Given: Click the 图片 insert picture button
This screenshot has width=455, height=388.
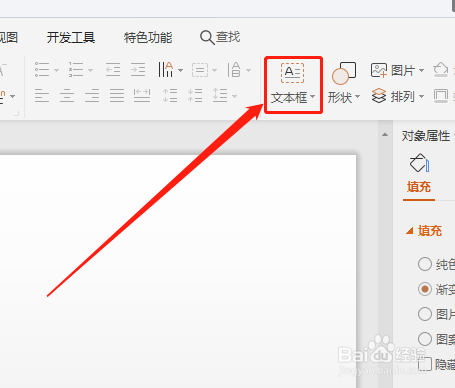Looking at the screenshot, I should coord(393,70).
